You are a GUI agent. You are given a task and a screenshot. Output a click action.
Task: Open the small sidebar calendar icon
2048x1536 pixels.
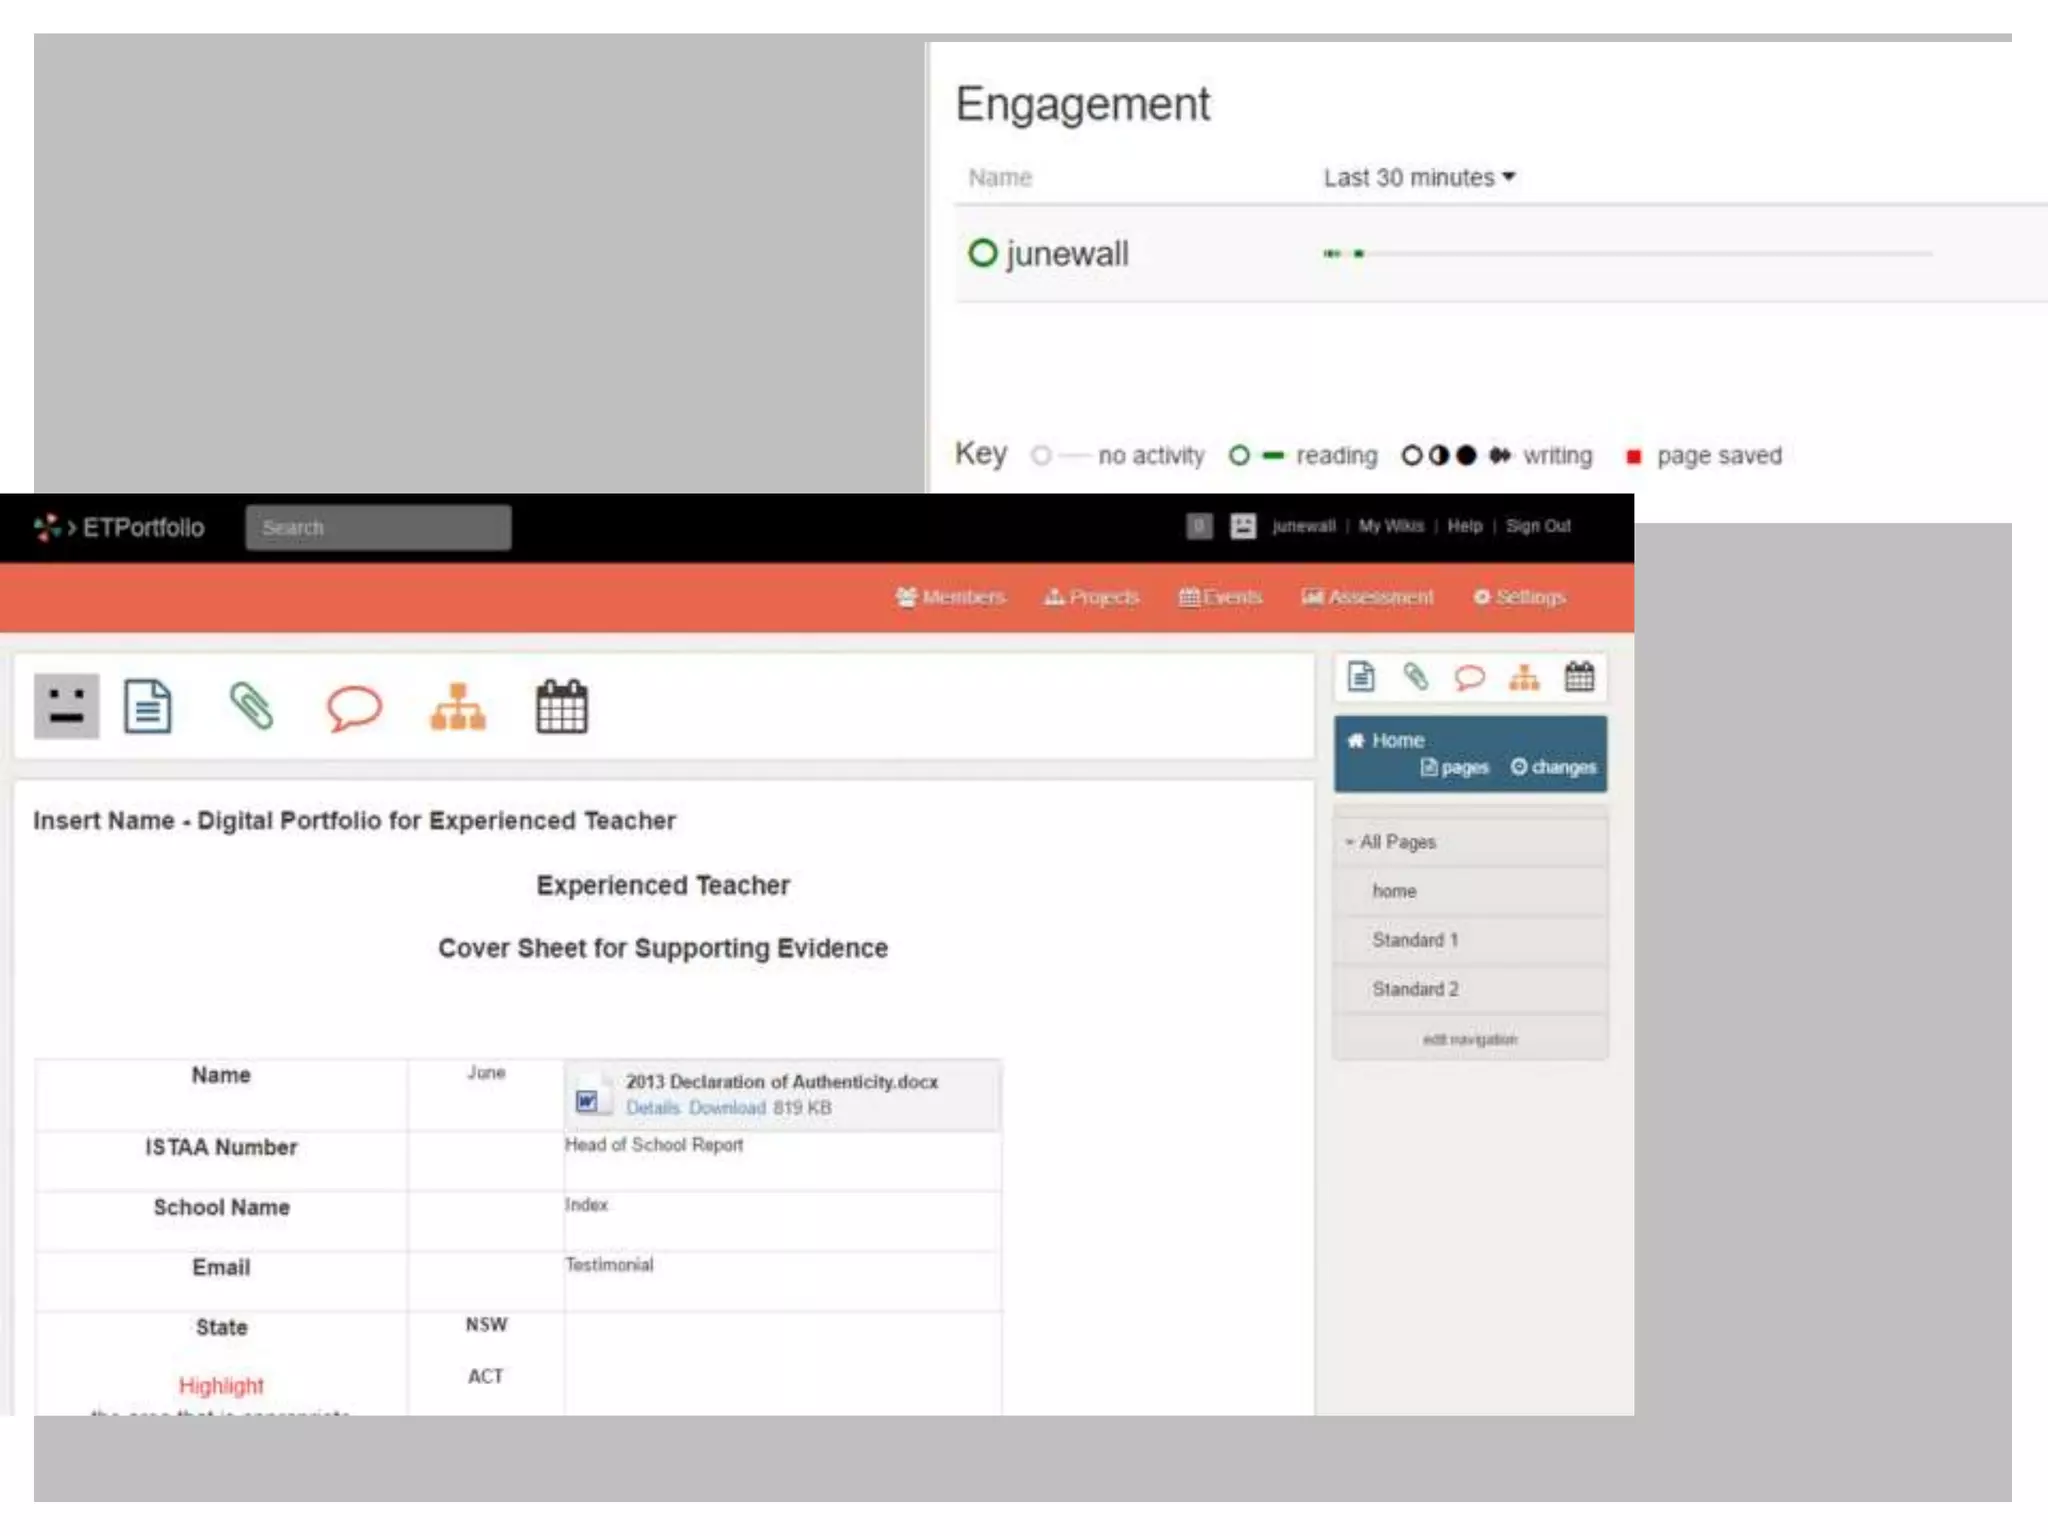1579,677
